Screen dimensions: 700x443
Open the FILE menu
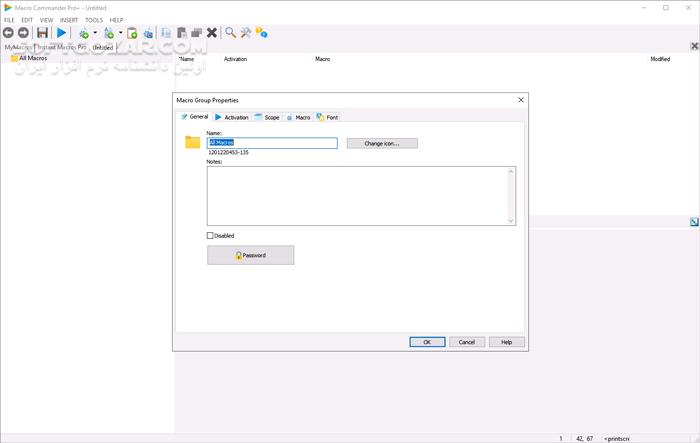(9, 20)
